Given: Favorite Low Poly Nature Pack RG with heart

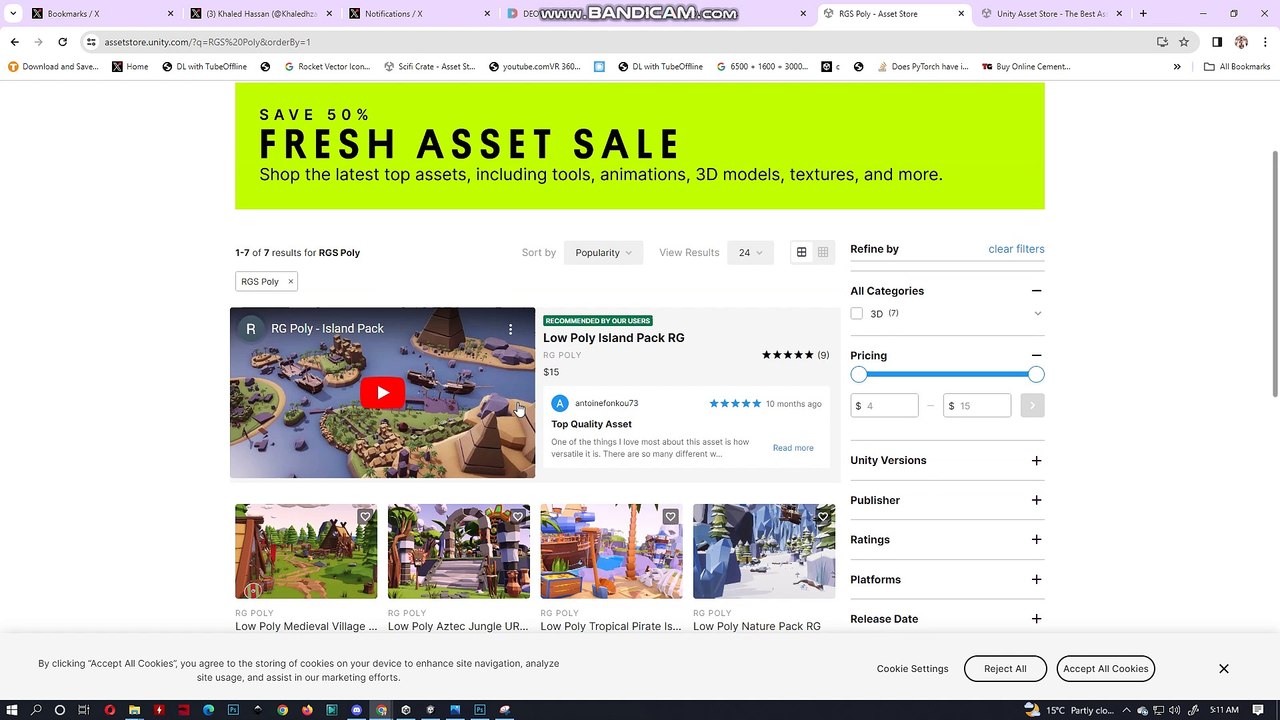Looking at the screenshot, I should (823, 517).
